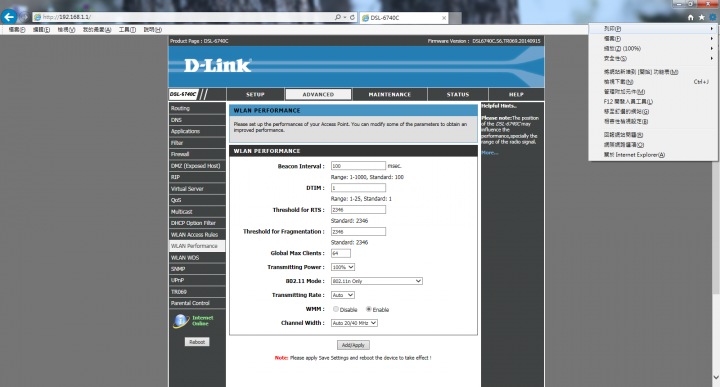Click the Threshold for RTS field

point(358,210)
